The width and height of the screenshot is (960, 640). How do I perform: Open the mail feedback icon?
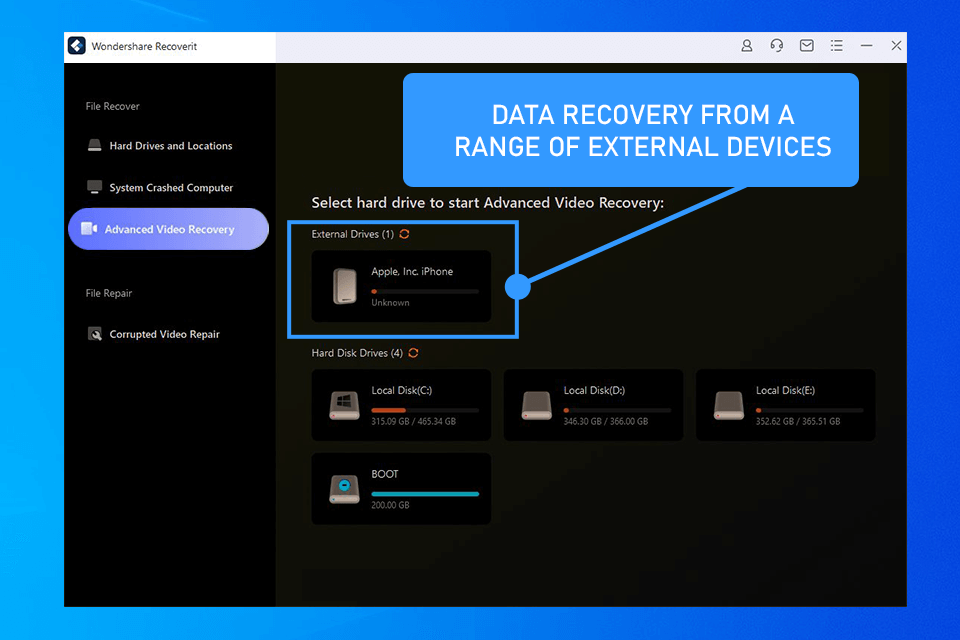click(806, 46)
